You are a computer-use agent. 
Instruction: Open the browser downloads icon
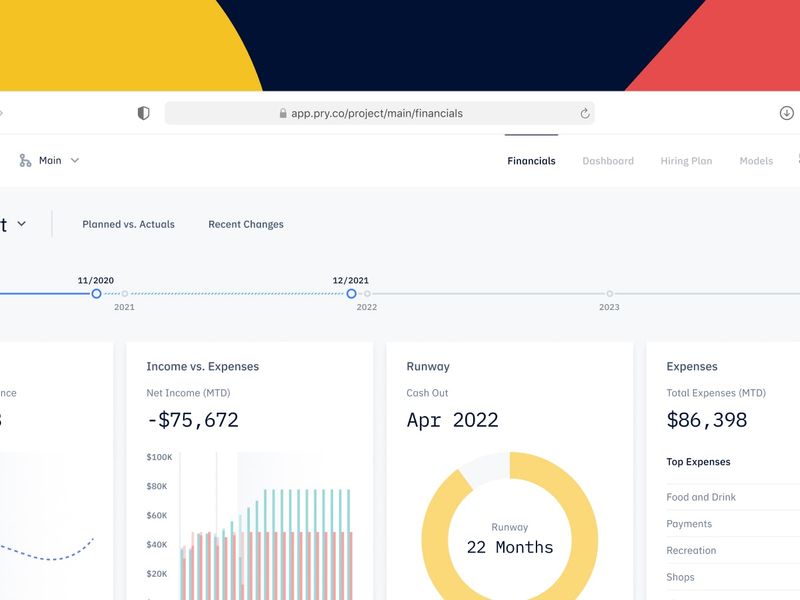tap(786, 113)
